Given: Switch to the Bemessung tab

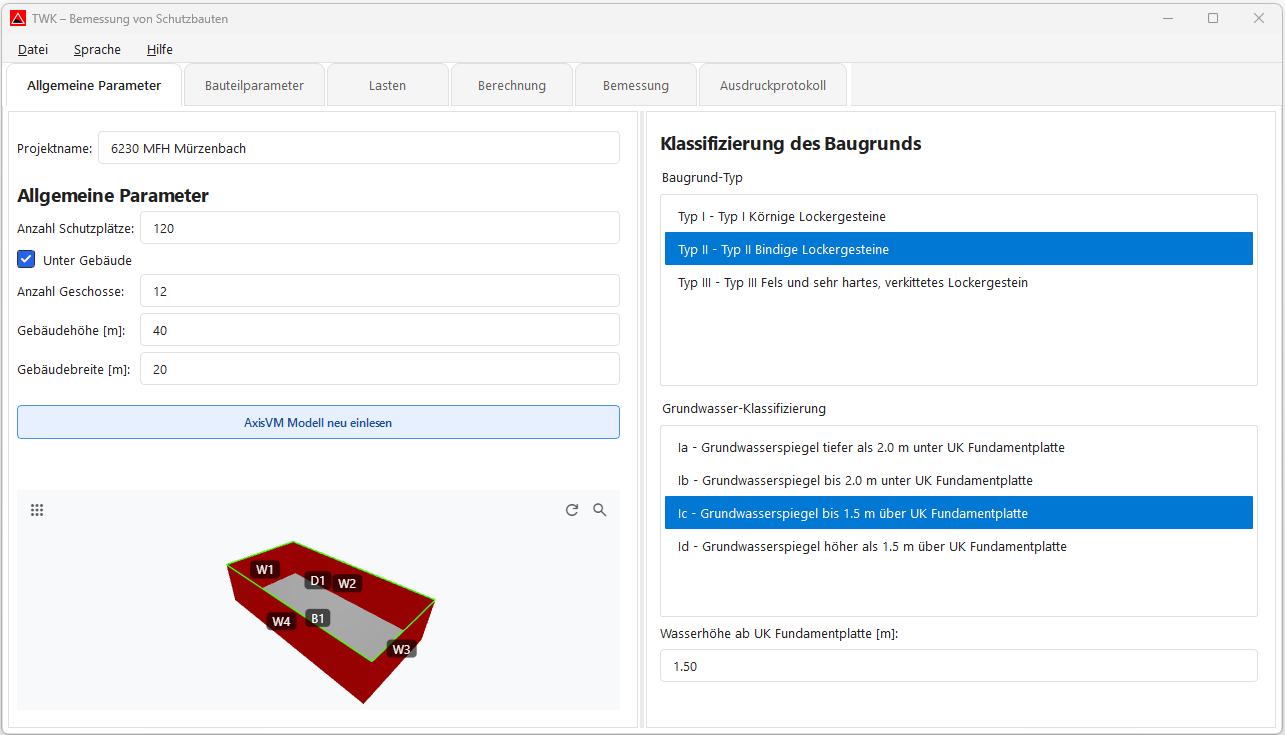Looking at the screenshot, I should coord(635,85).
